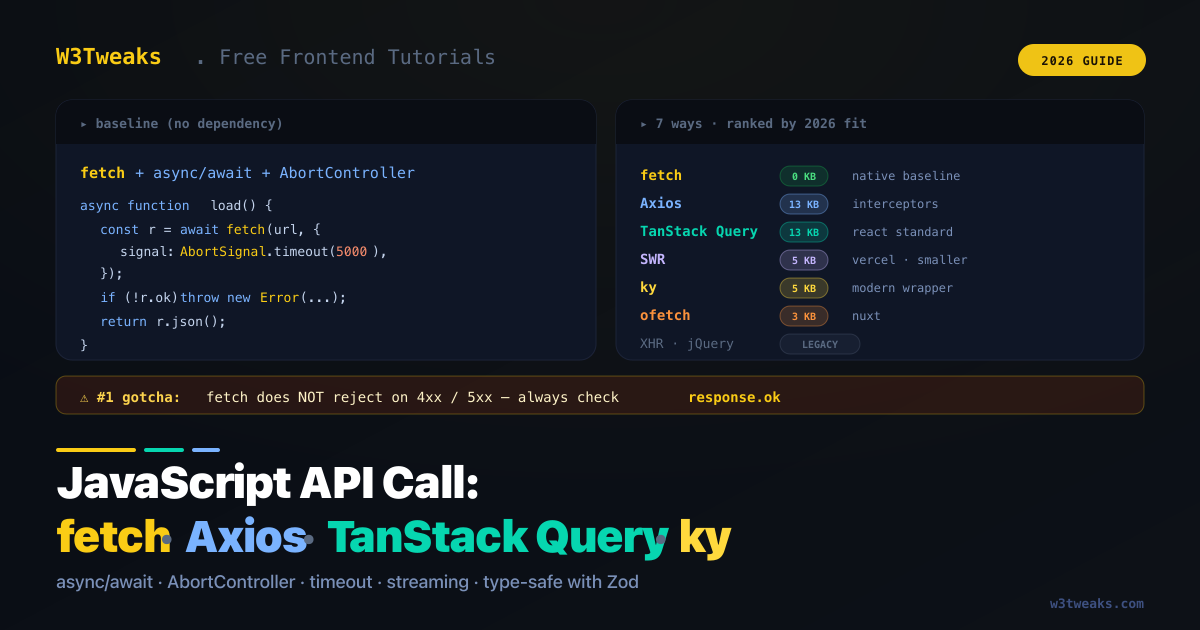Click the blue 'Axios' headline word

[246, 537]
